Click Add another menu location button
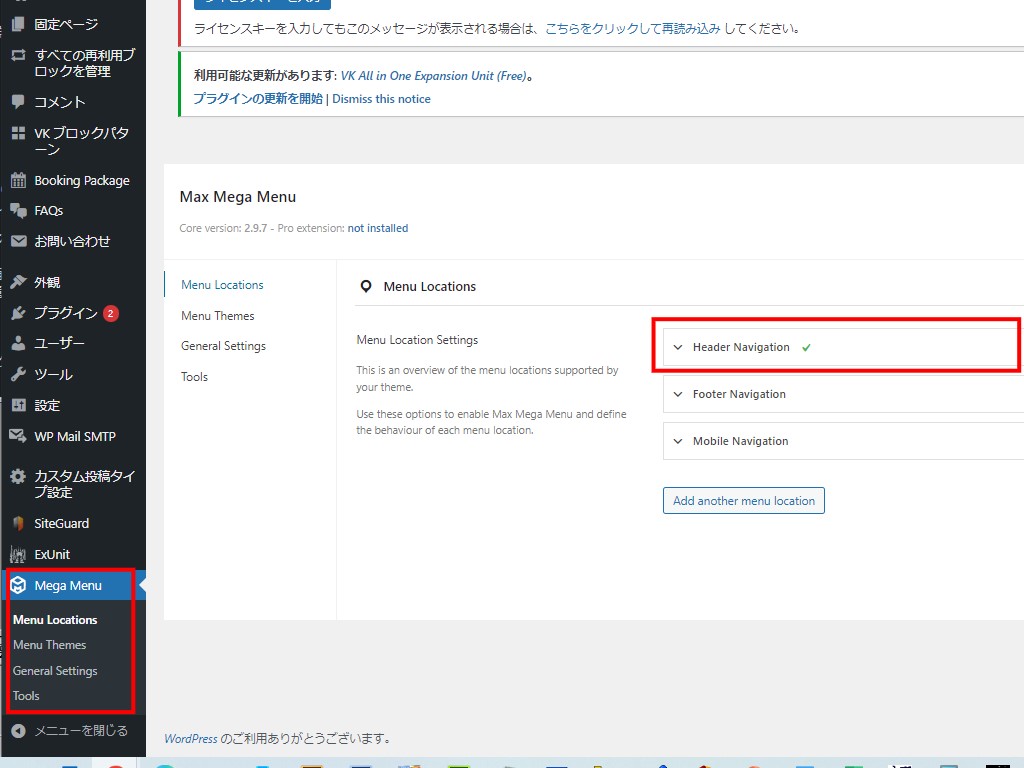This screenshot has width=1024, height=768. pyautogui.click(x=743, y=501)
